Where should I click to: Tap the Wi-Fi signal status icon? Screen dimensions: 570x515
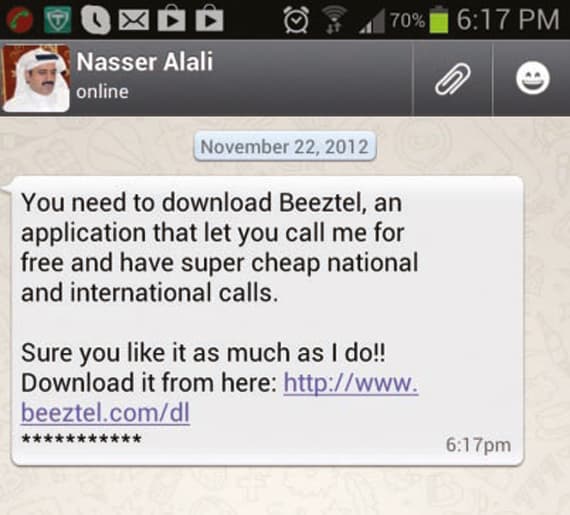[334, 20]
